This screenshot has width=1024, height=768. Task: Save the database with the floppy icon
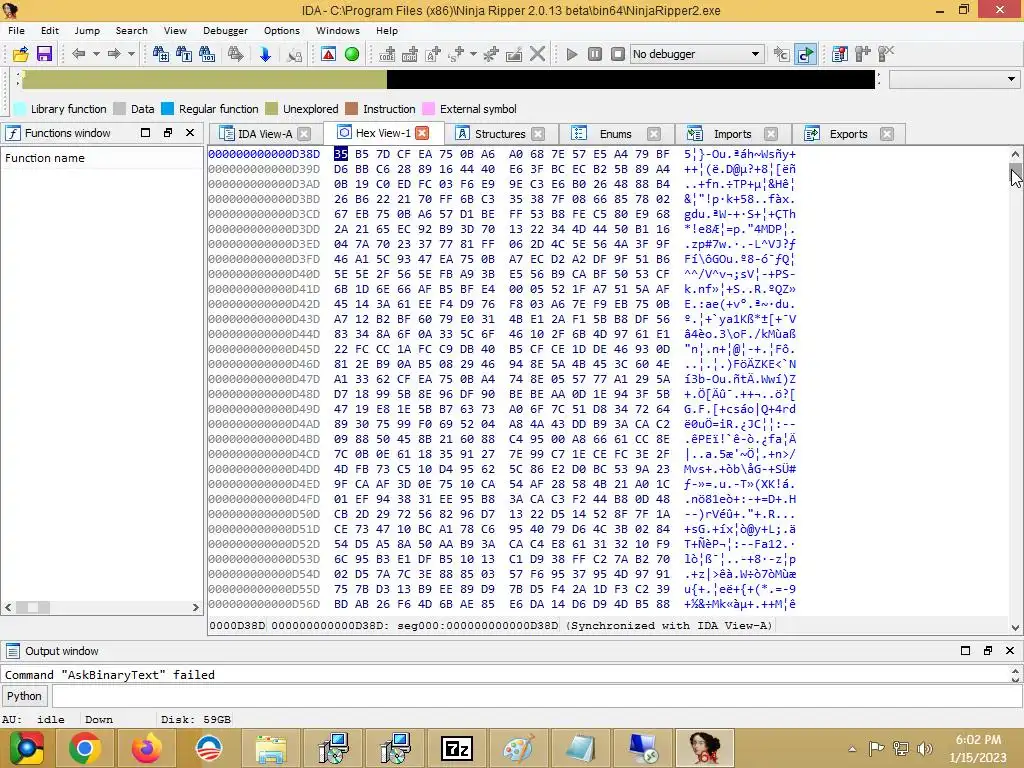point(44,54)
